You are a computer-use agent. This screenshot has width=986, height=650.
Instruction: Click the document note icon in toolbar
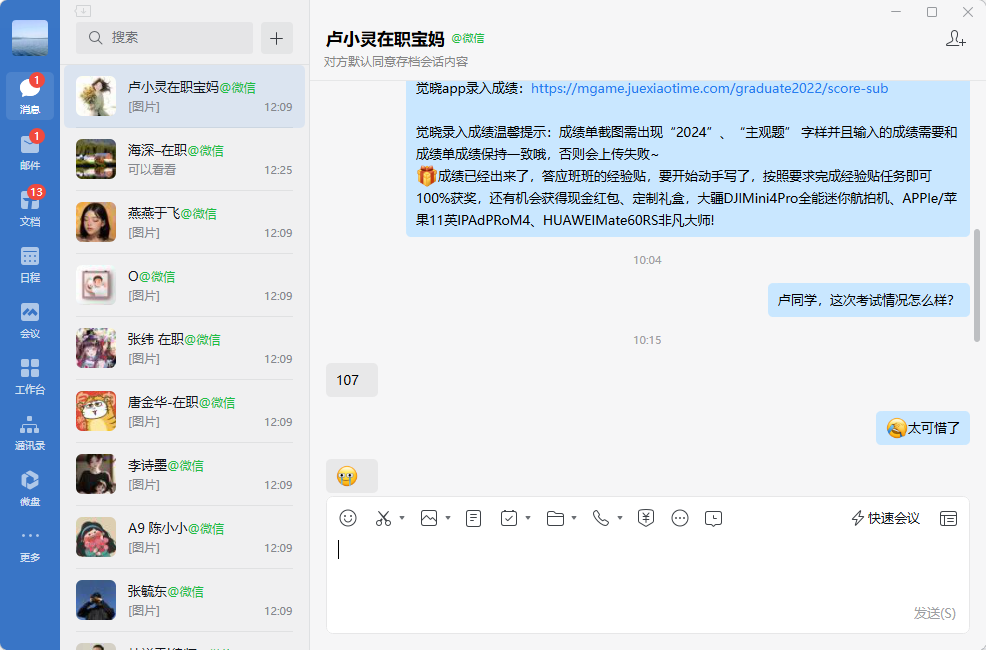click(474, 518)
